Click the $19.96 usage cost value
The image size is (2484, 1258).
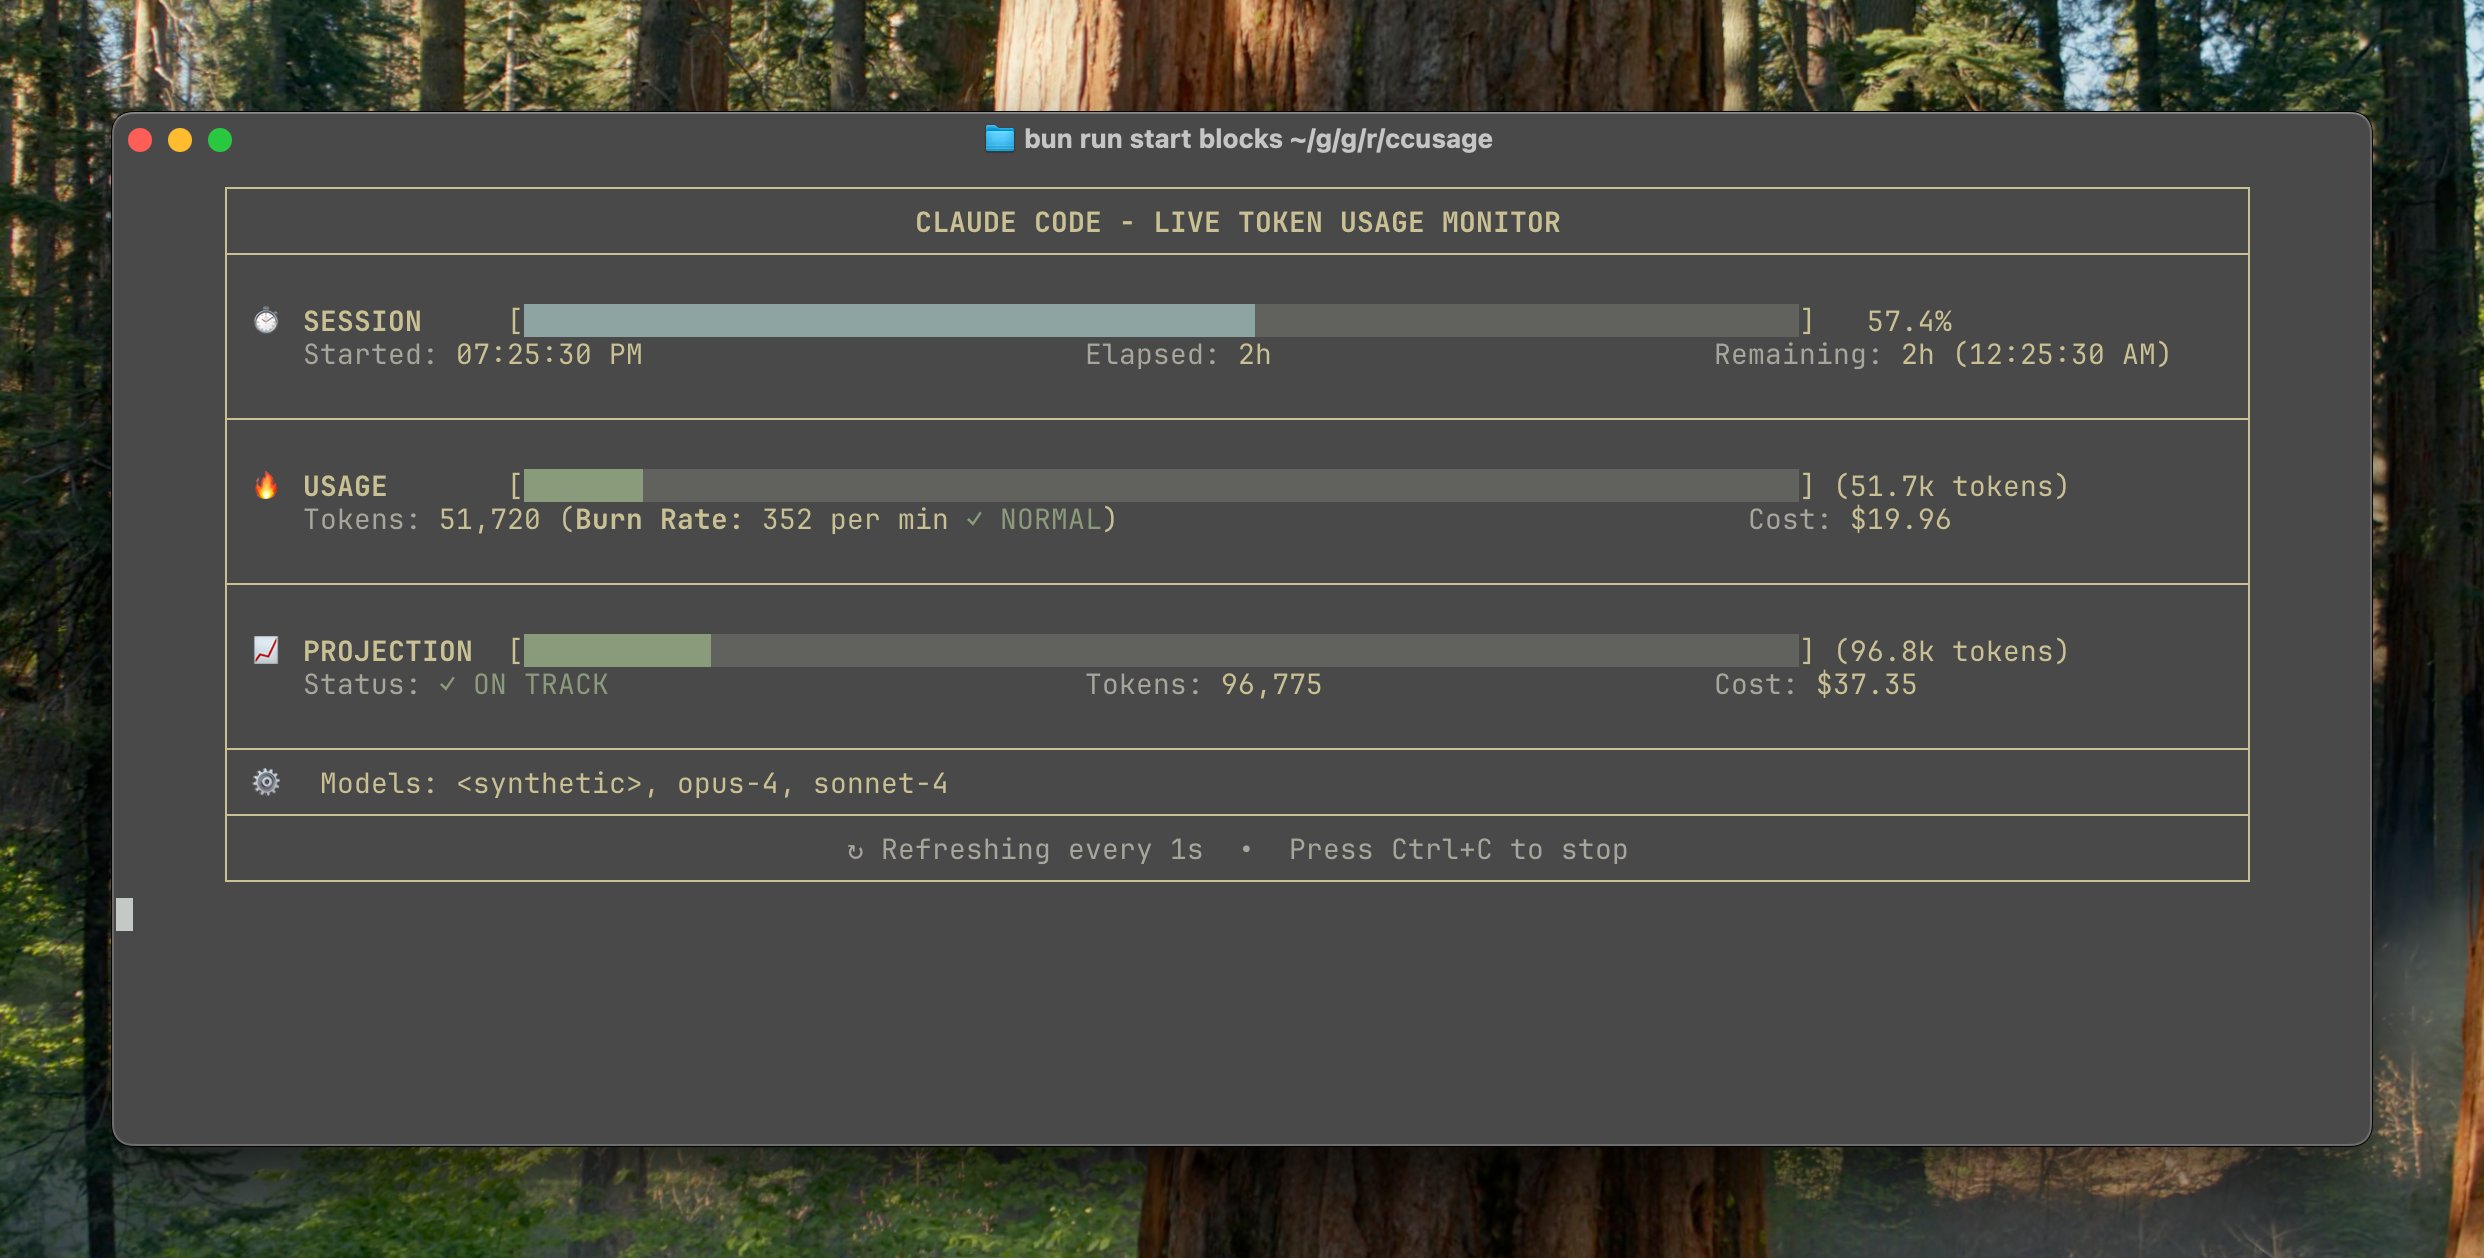point(1900,519)
